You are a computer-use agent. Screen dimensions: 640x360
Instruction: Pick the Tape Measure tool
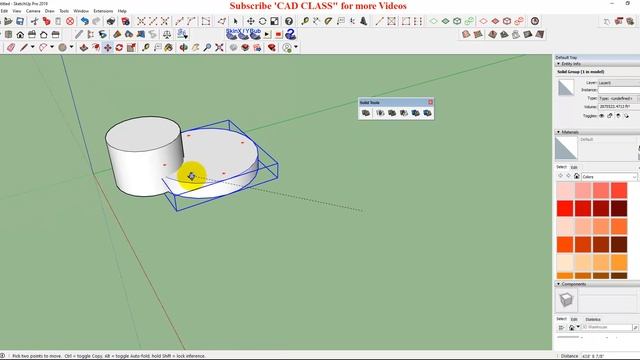coord(146,48)
